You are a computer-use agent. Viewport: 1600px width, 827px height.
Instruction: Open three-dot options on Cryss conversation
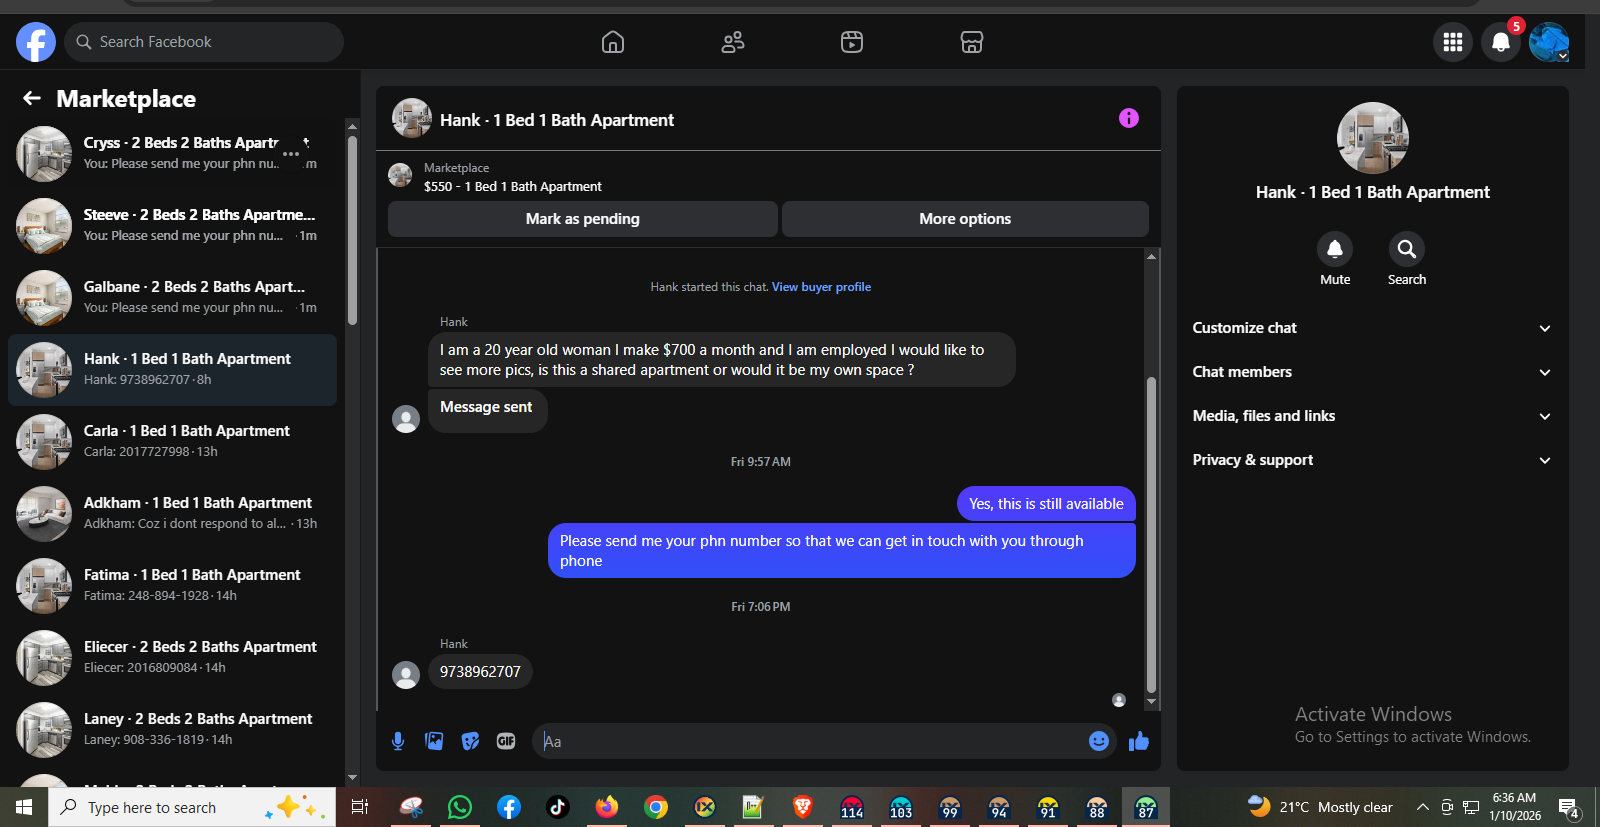tap(291, 154)
